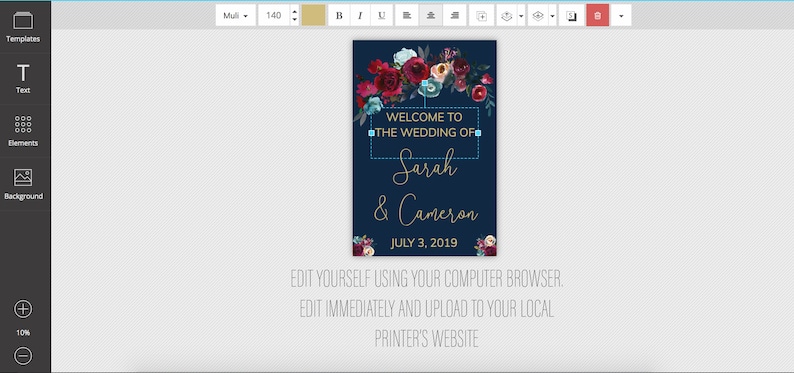
Task: Select the 'WELCOME TO' text line
Action: [424, 117]
